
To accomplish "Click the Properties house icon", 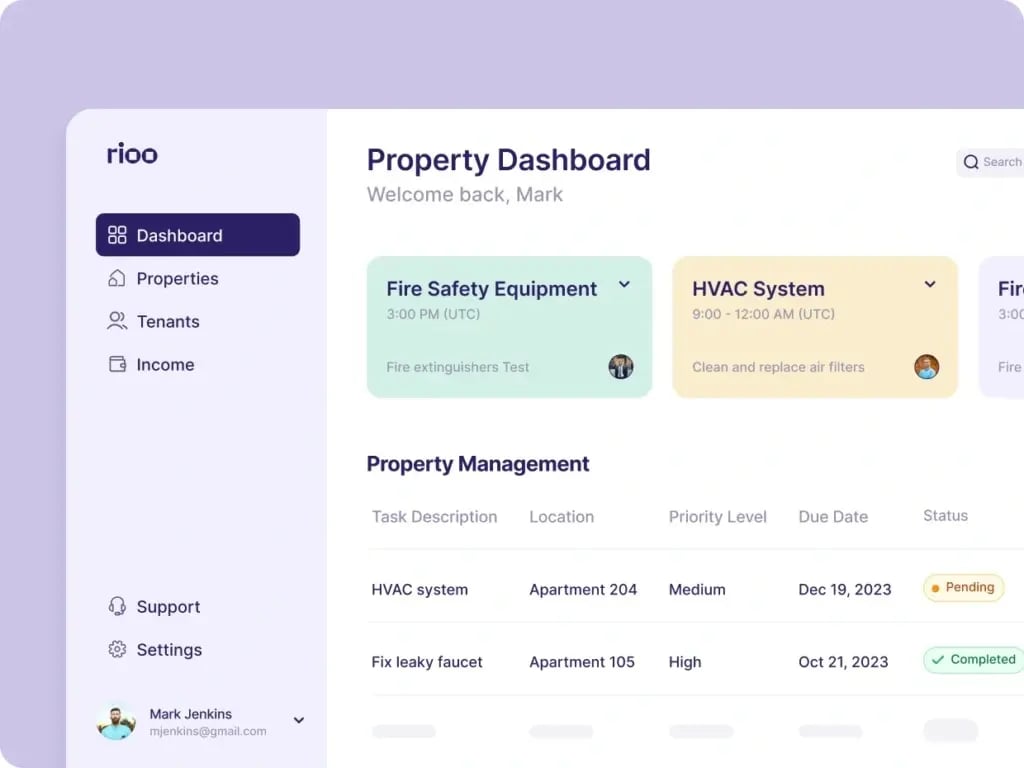I will point(117,278).
